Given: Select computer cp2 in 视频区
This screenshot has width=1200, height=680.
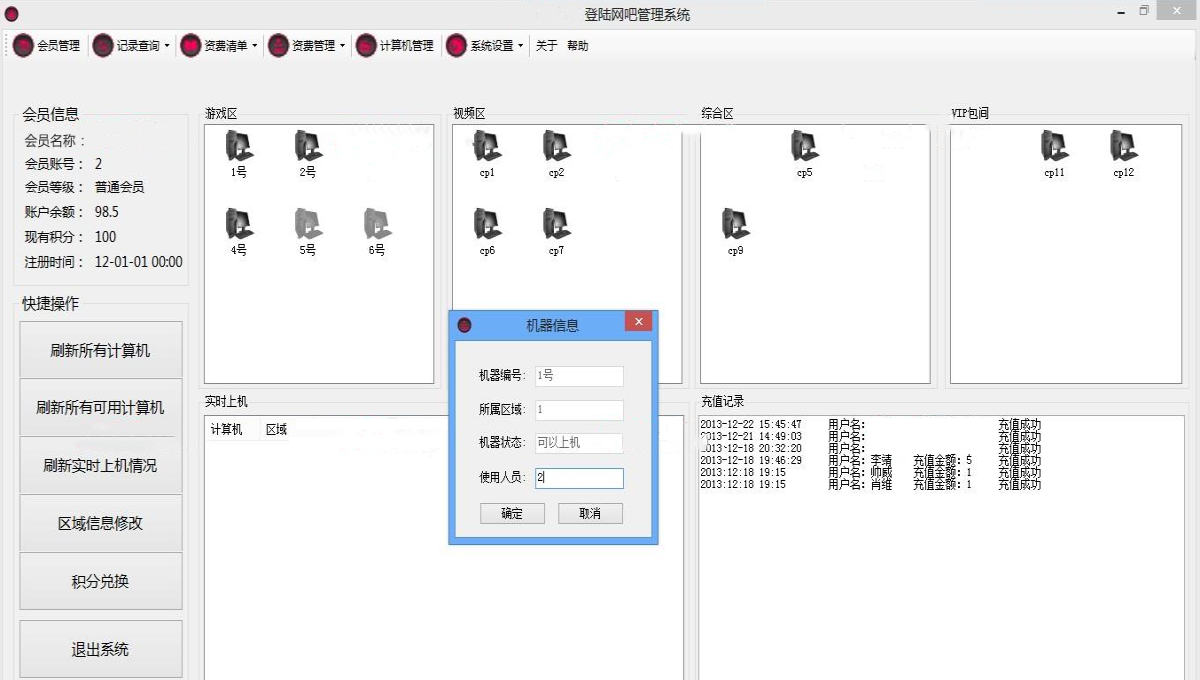Looking at the screenshot, I should (557, 154).
